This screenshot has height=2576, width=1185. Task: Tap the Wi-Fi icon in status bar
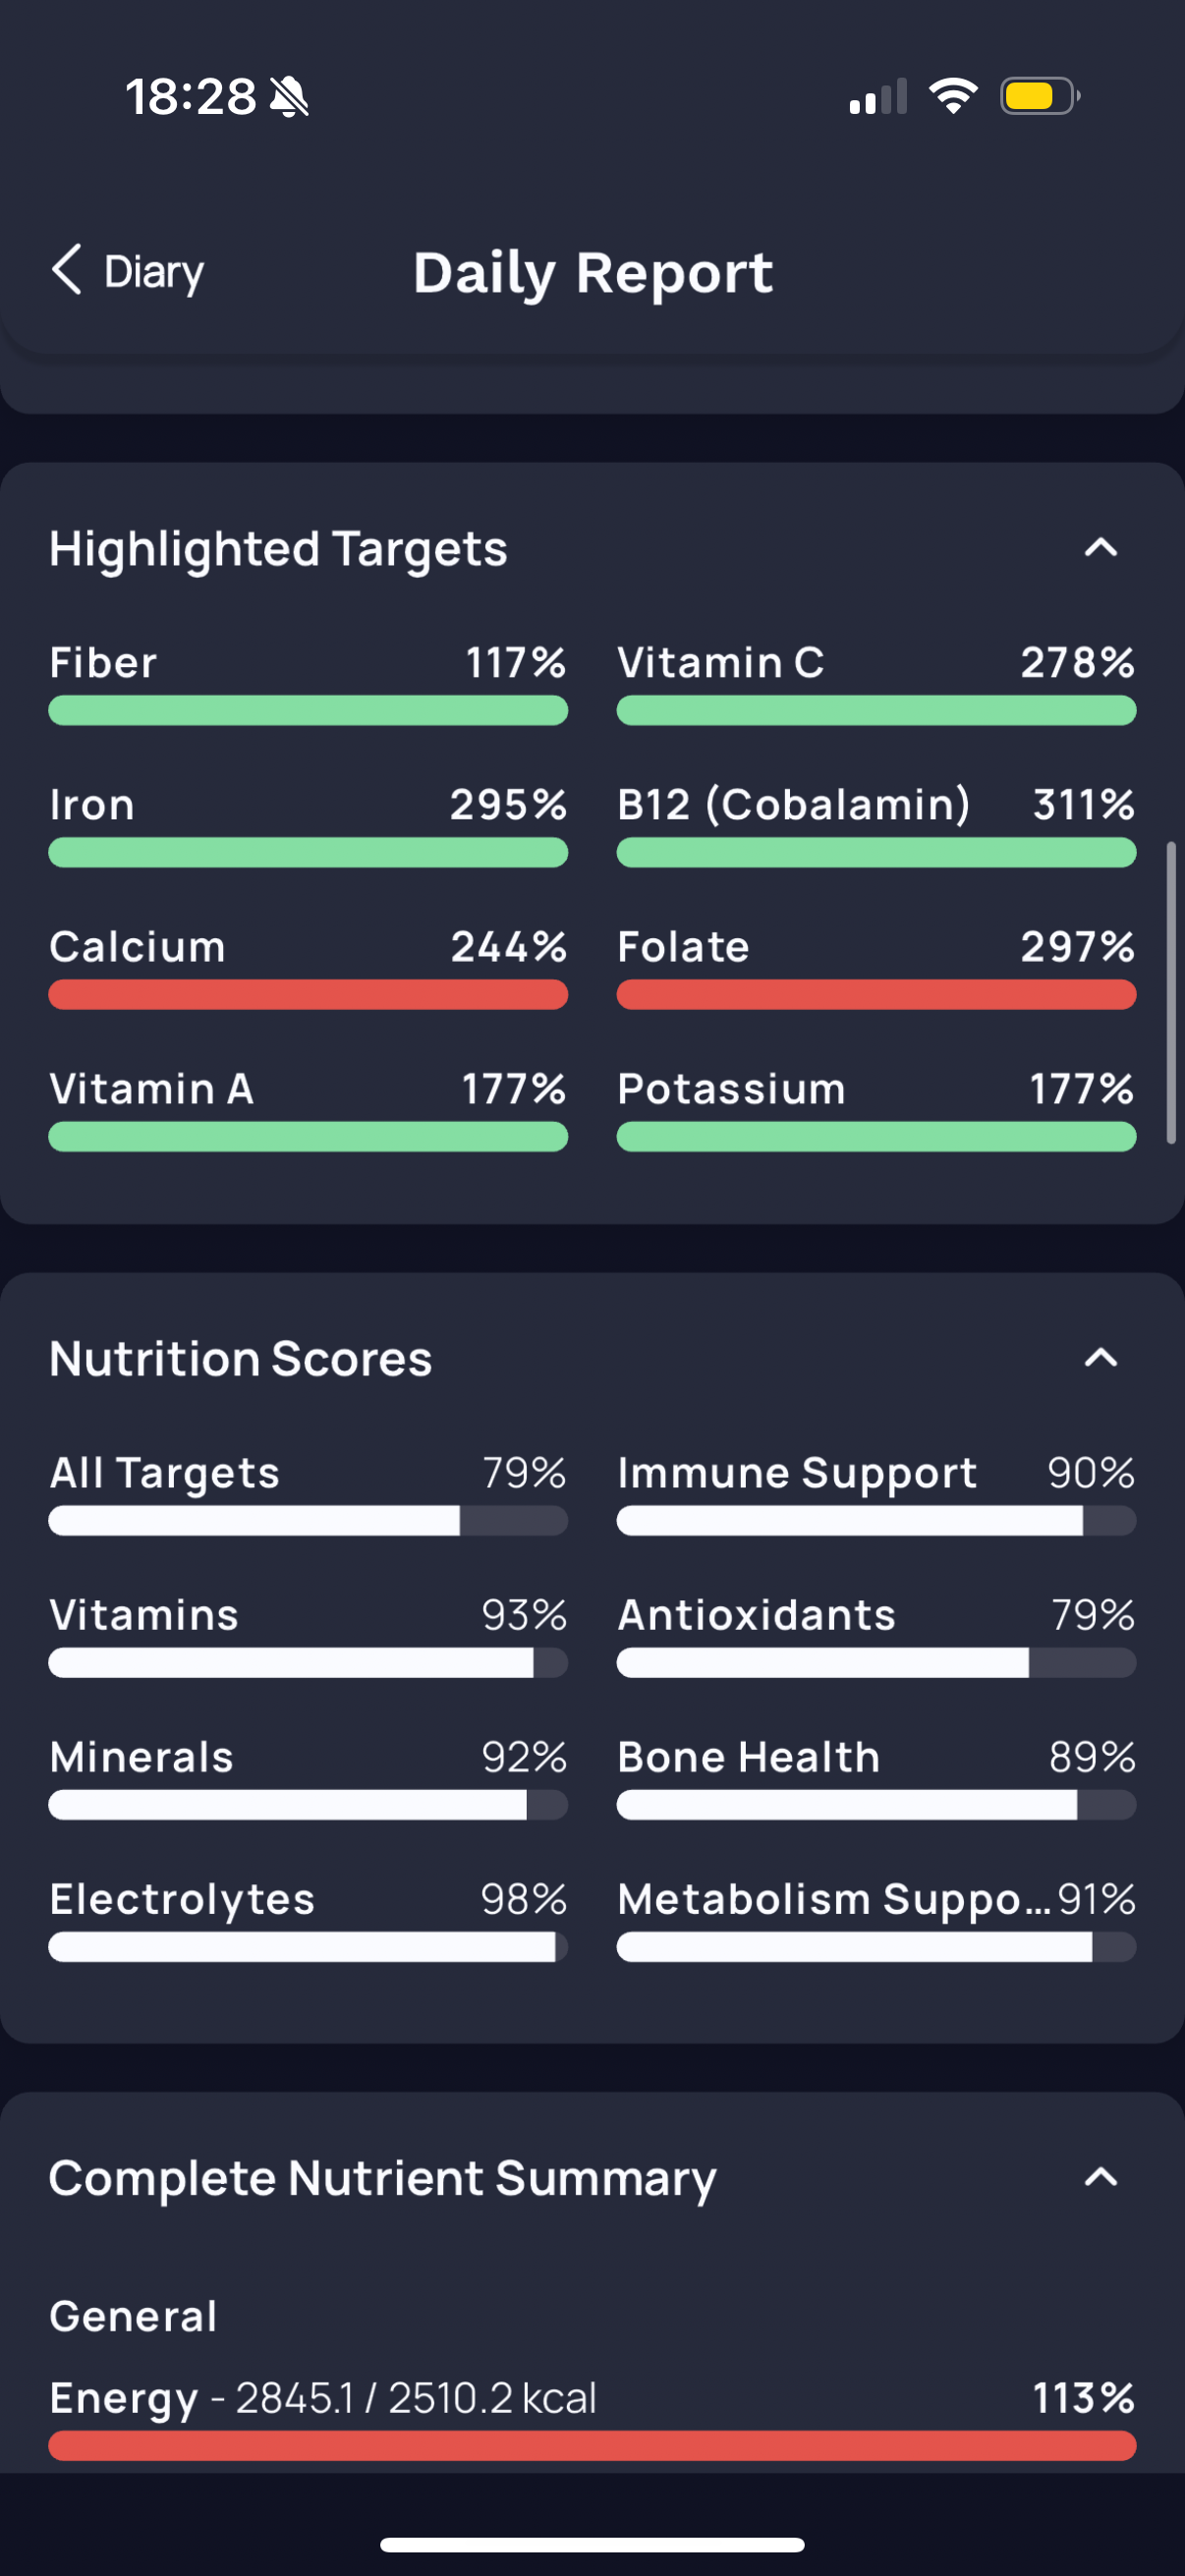[953, 96]
